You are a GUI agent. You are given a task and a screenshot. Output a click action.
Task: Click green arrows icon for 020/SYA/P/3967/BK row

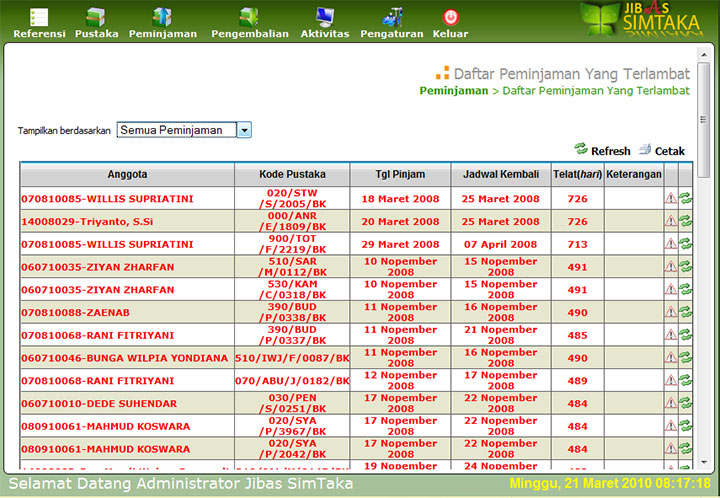coord(686,425)
